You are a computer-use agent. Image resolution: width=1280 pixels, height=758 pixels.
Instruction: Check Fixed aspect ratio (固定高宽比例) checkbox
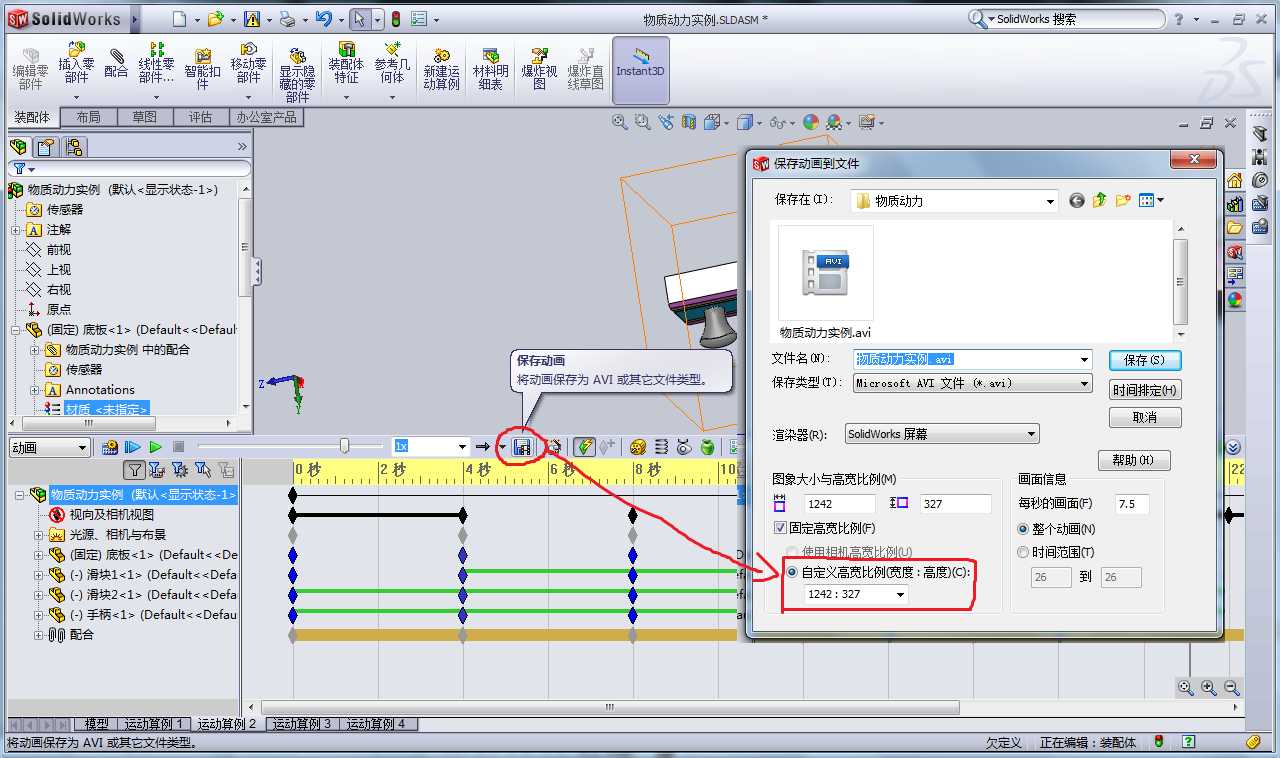click(781, 528)
